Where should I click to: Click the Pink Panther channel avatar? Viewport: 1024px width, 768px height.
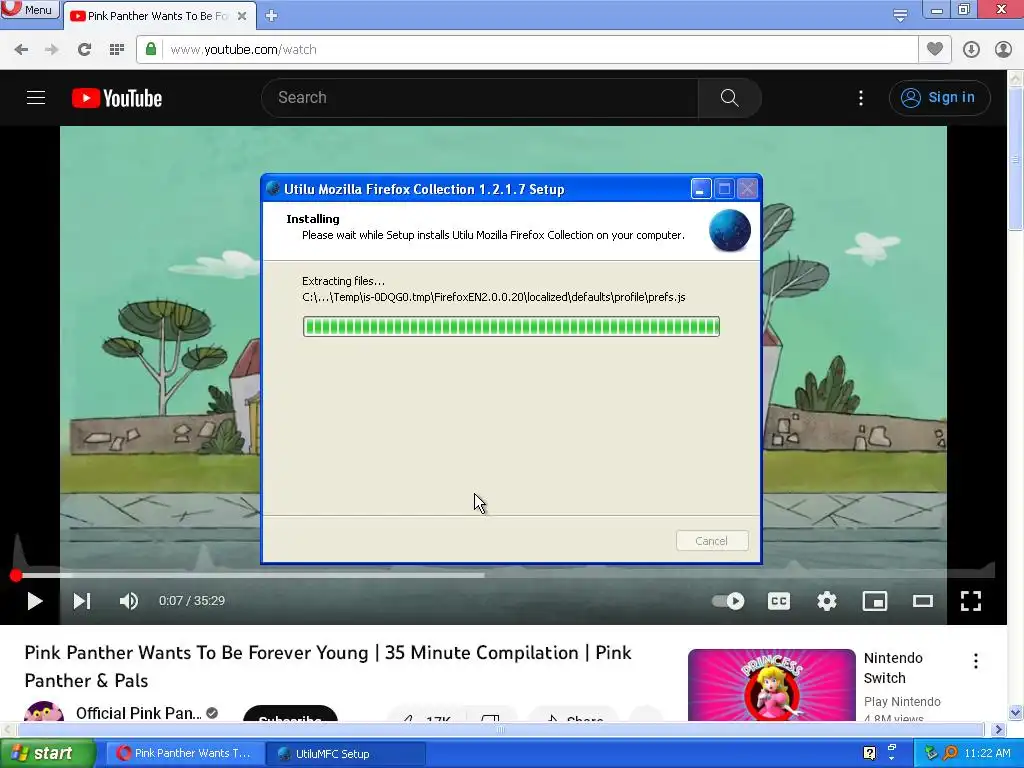[44, 712]
